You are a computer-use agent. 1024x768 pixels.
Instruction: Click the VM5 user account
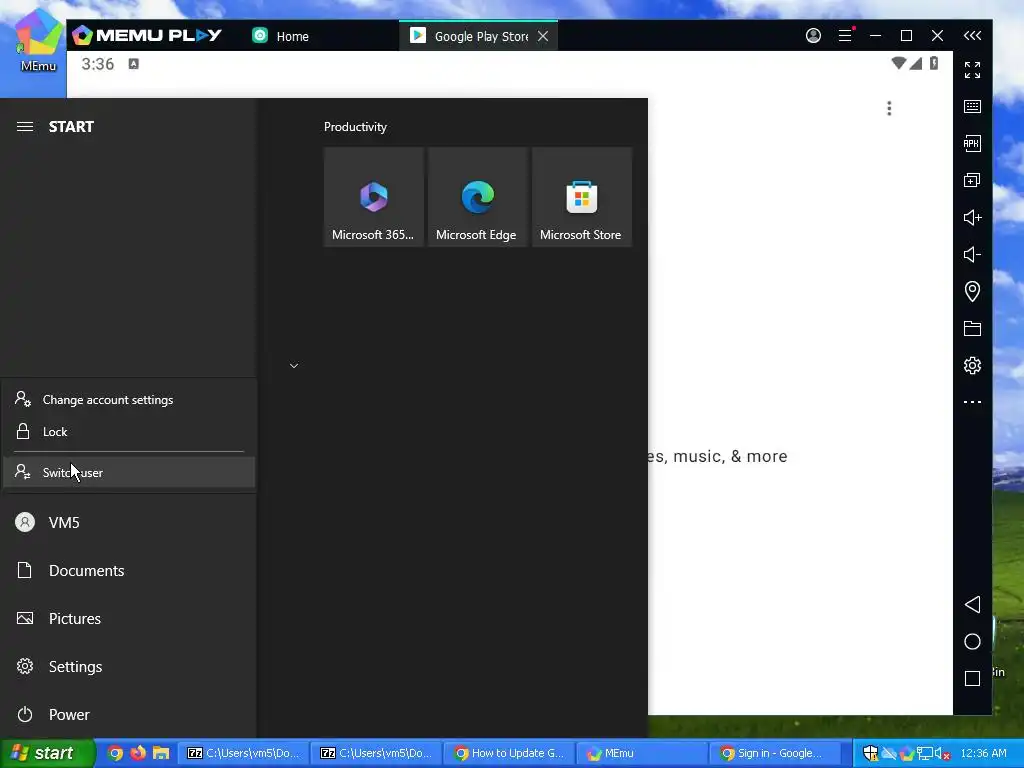(129, 522)
